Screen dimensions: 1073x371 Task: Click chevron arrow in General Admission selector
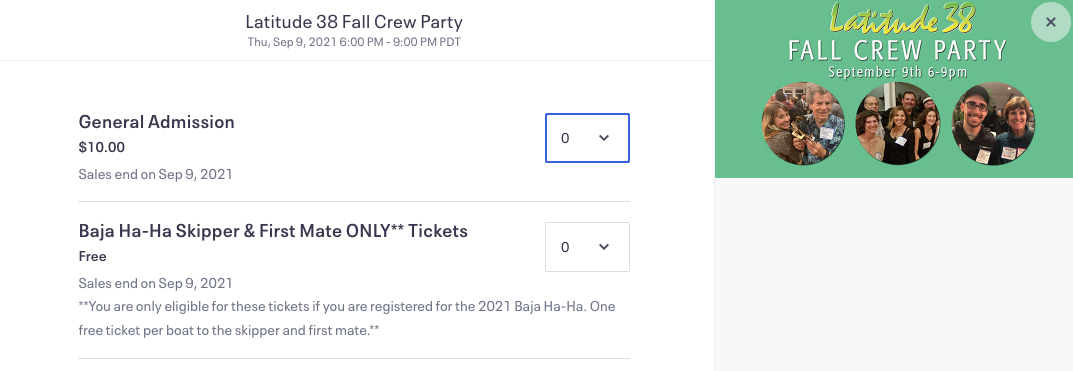point(604,138)
